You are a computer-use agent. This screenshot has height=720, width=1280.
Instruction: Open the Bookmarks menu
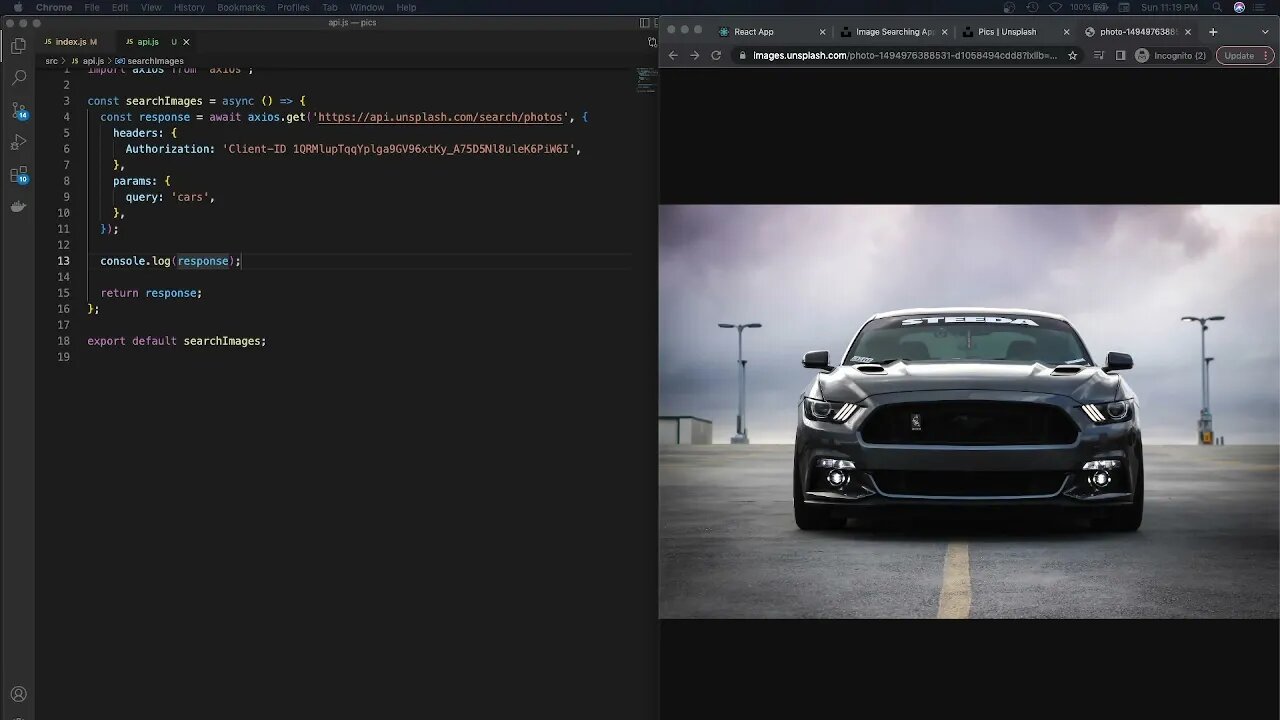click(241, 7)
